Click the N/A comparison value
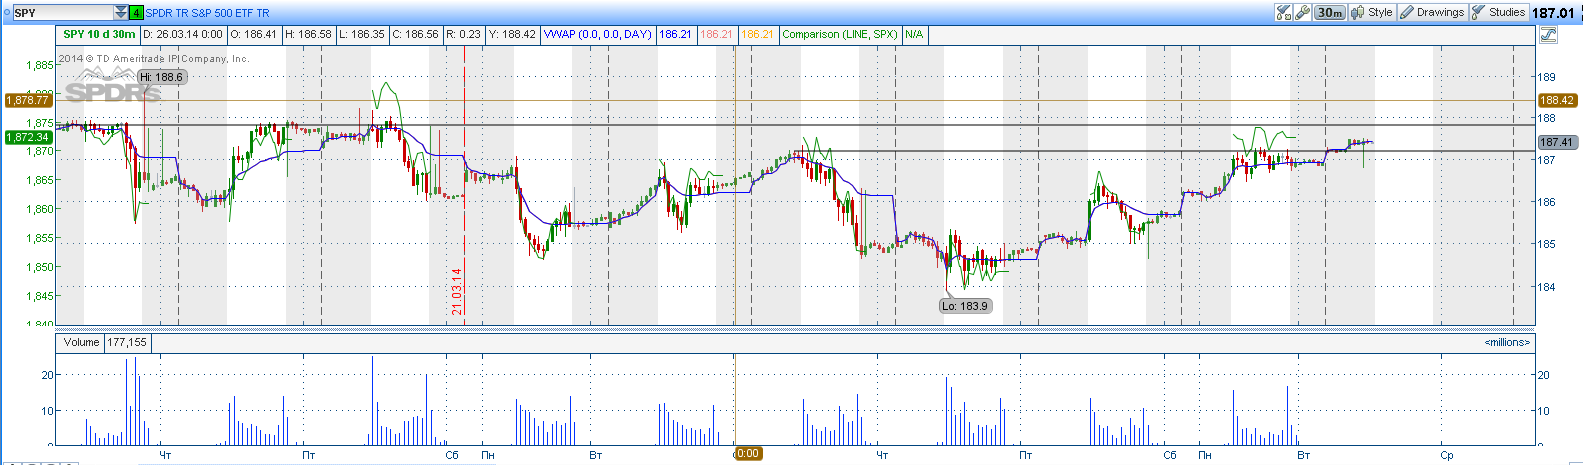Screen dimensions: 1583x465 click(x=914, y=34)
